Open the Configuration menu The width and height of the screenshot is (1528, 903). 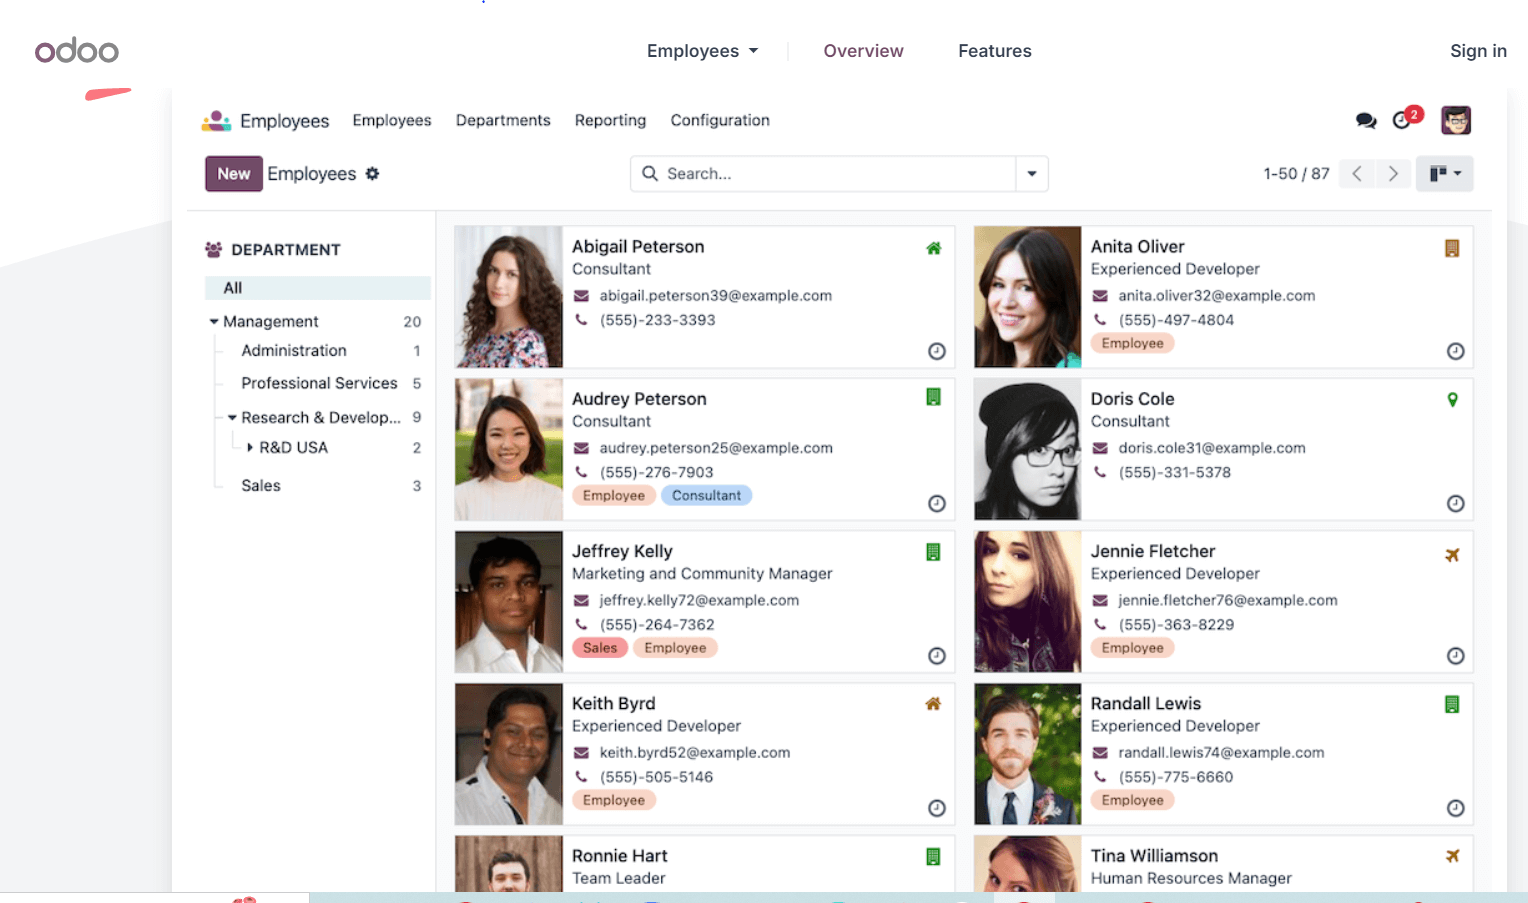pyautogui.click(x=720, y=121)
